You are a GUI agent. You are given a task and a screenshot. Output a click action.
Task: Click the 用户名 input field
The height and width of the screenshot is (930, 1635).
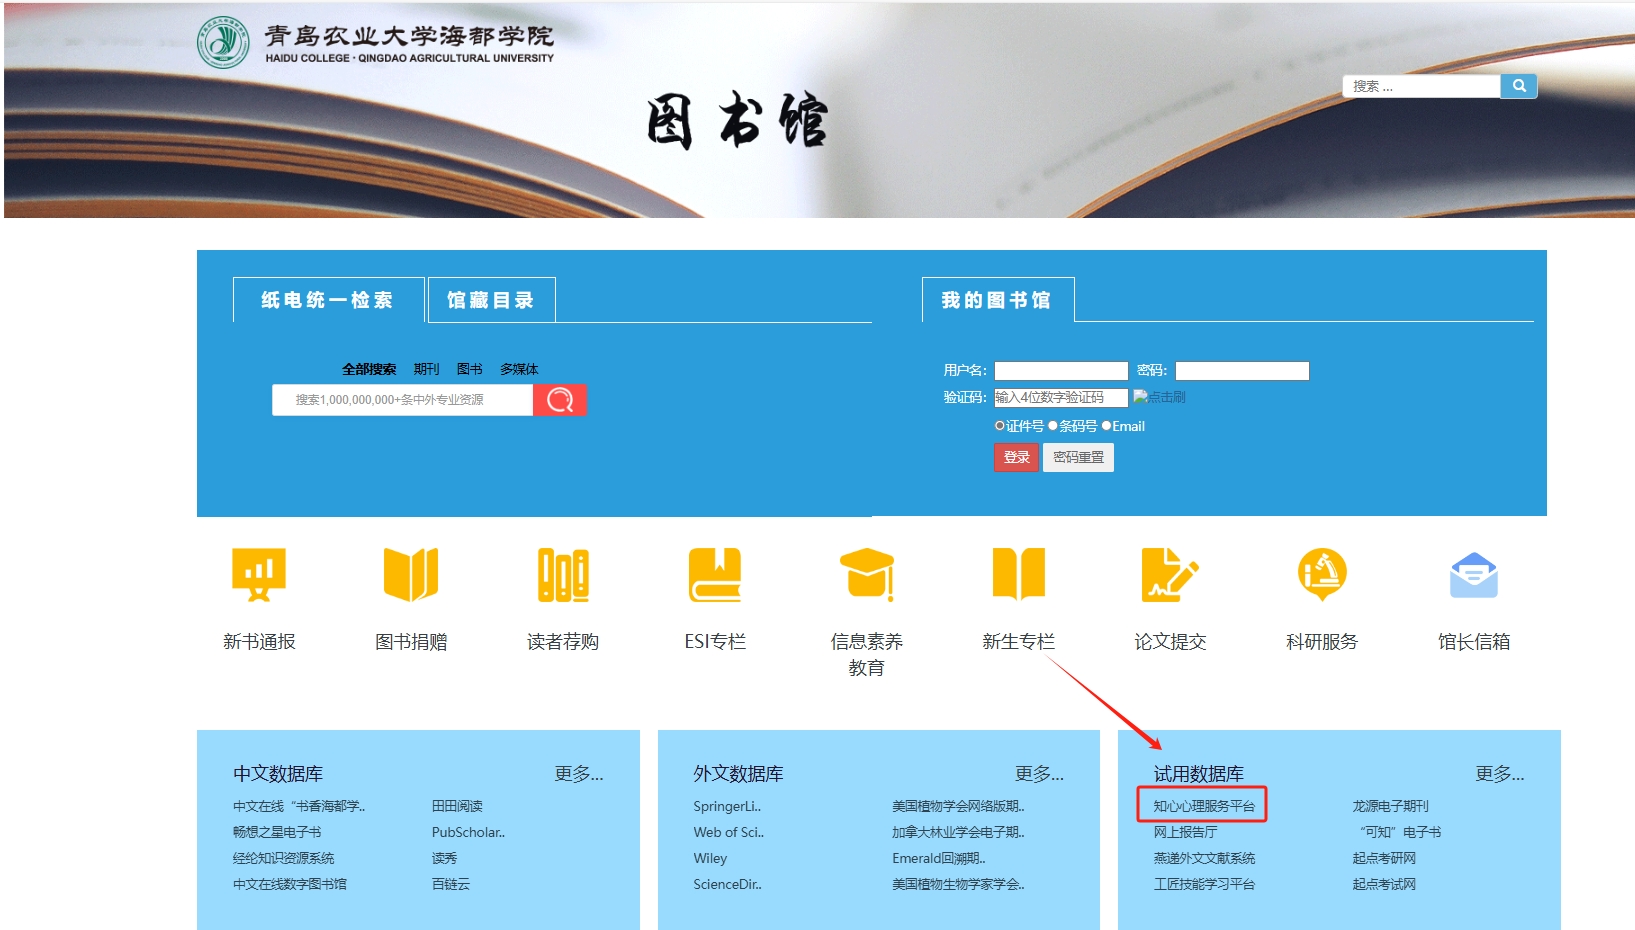(x=1061, y=371)
